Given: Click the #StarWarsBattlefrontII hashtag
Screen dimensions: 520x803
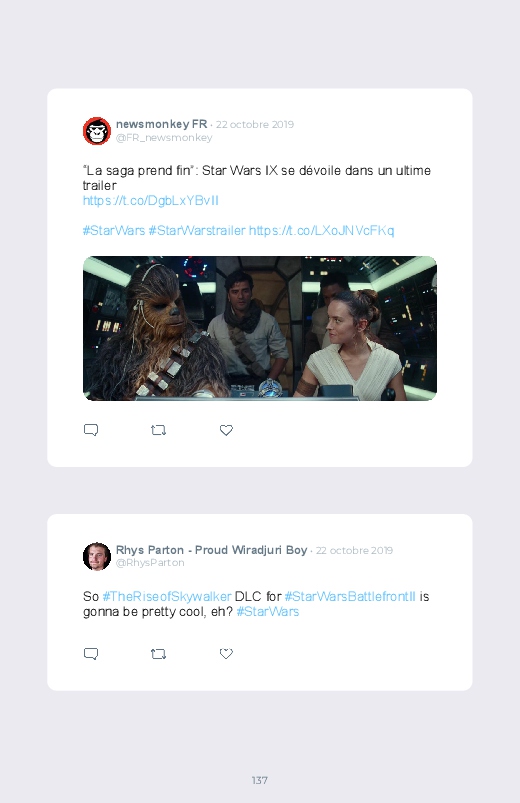Looking at the screenshot, I should pyautogui.click(x=350, y=597).
